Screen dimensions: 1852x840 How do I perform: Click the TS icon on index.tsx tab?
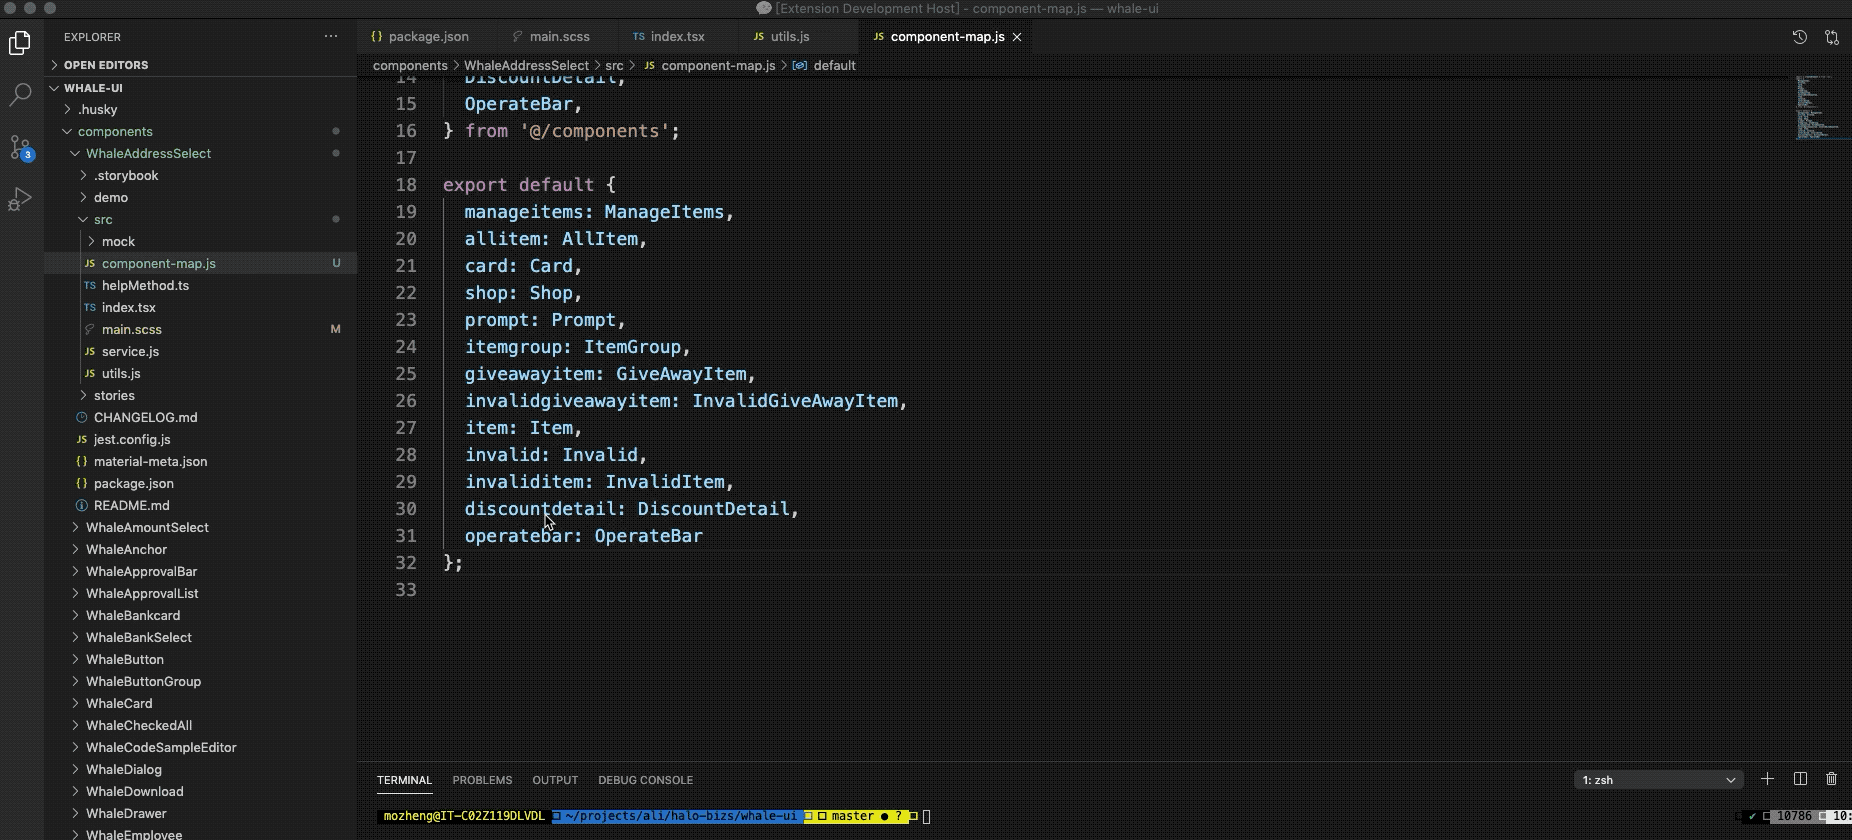[639, 37]
